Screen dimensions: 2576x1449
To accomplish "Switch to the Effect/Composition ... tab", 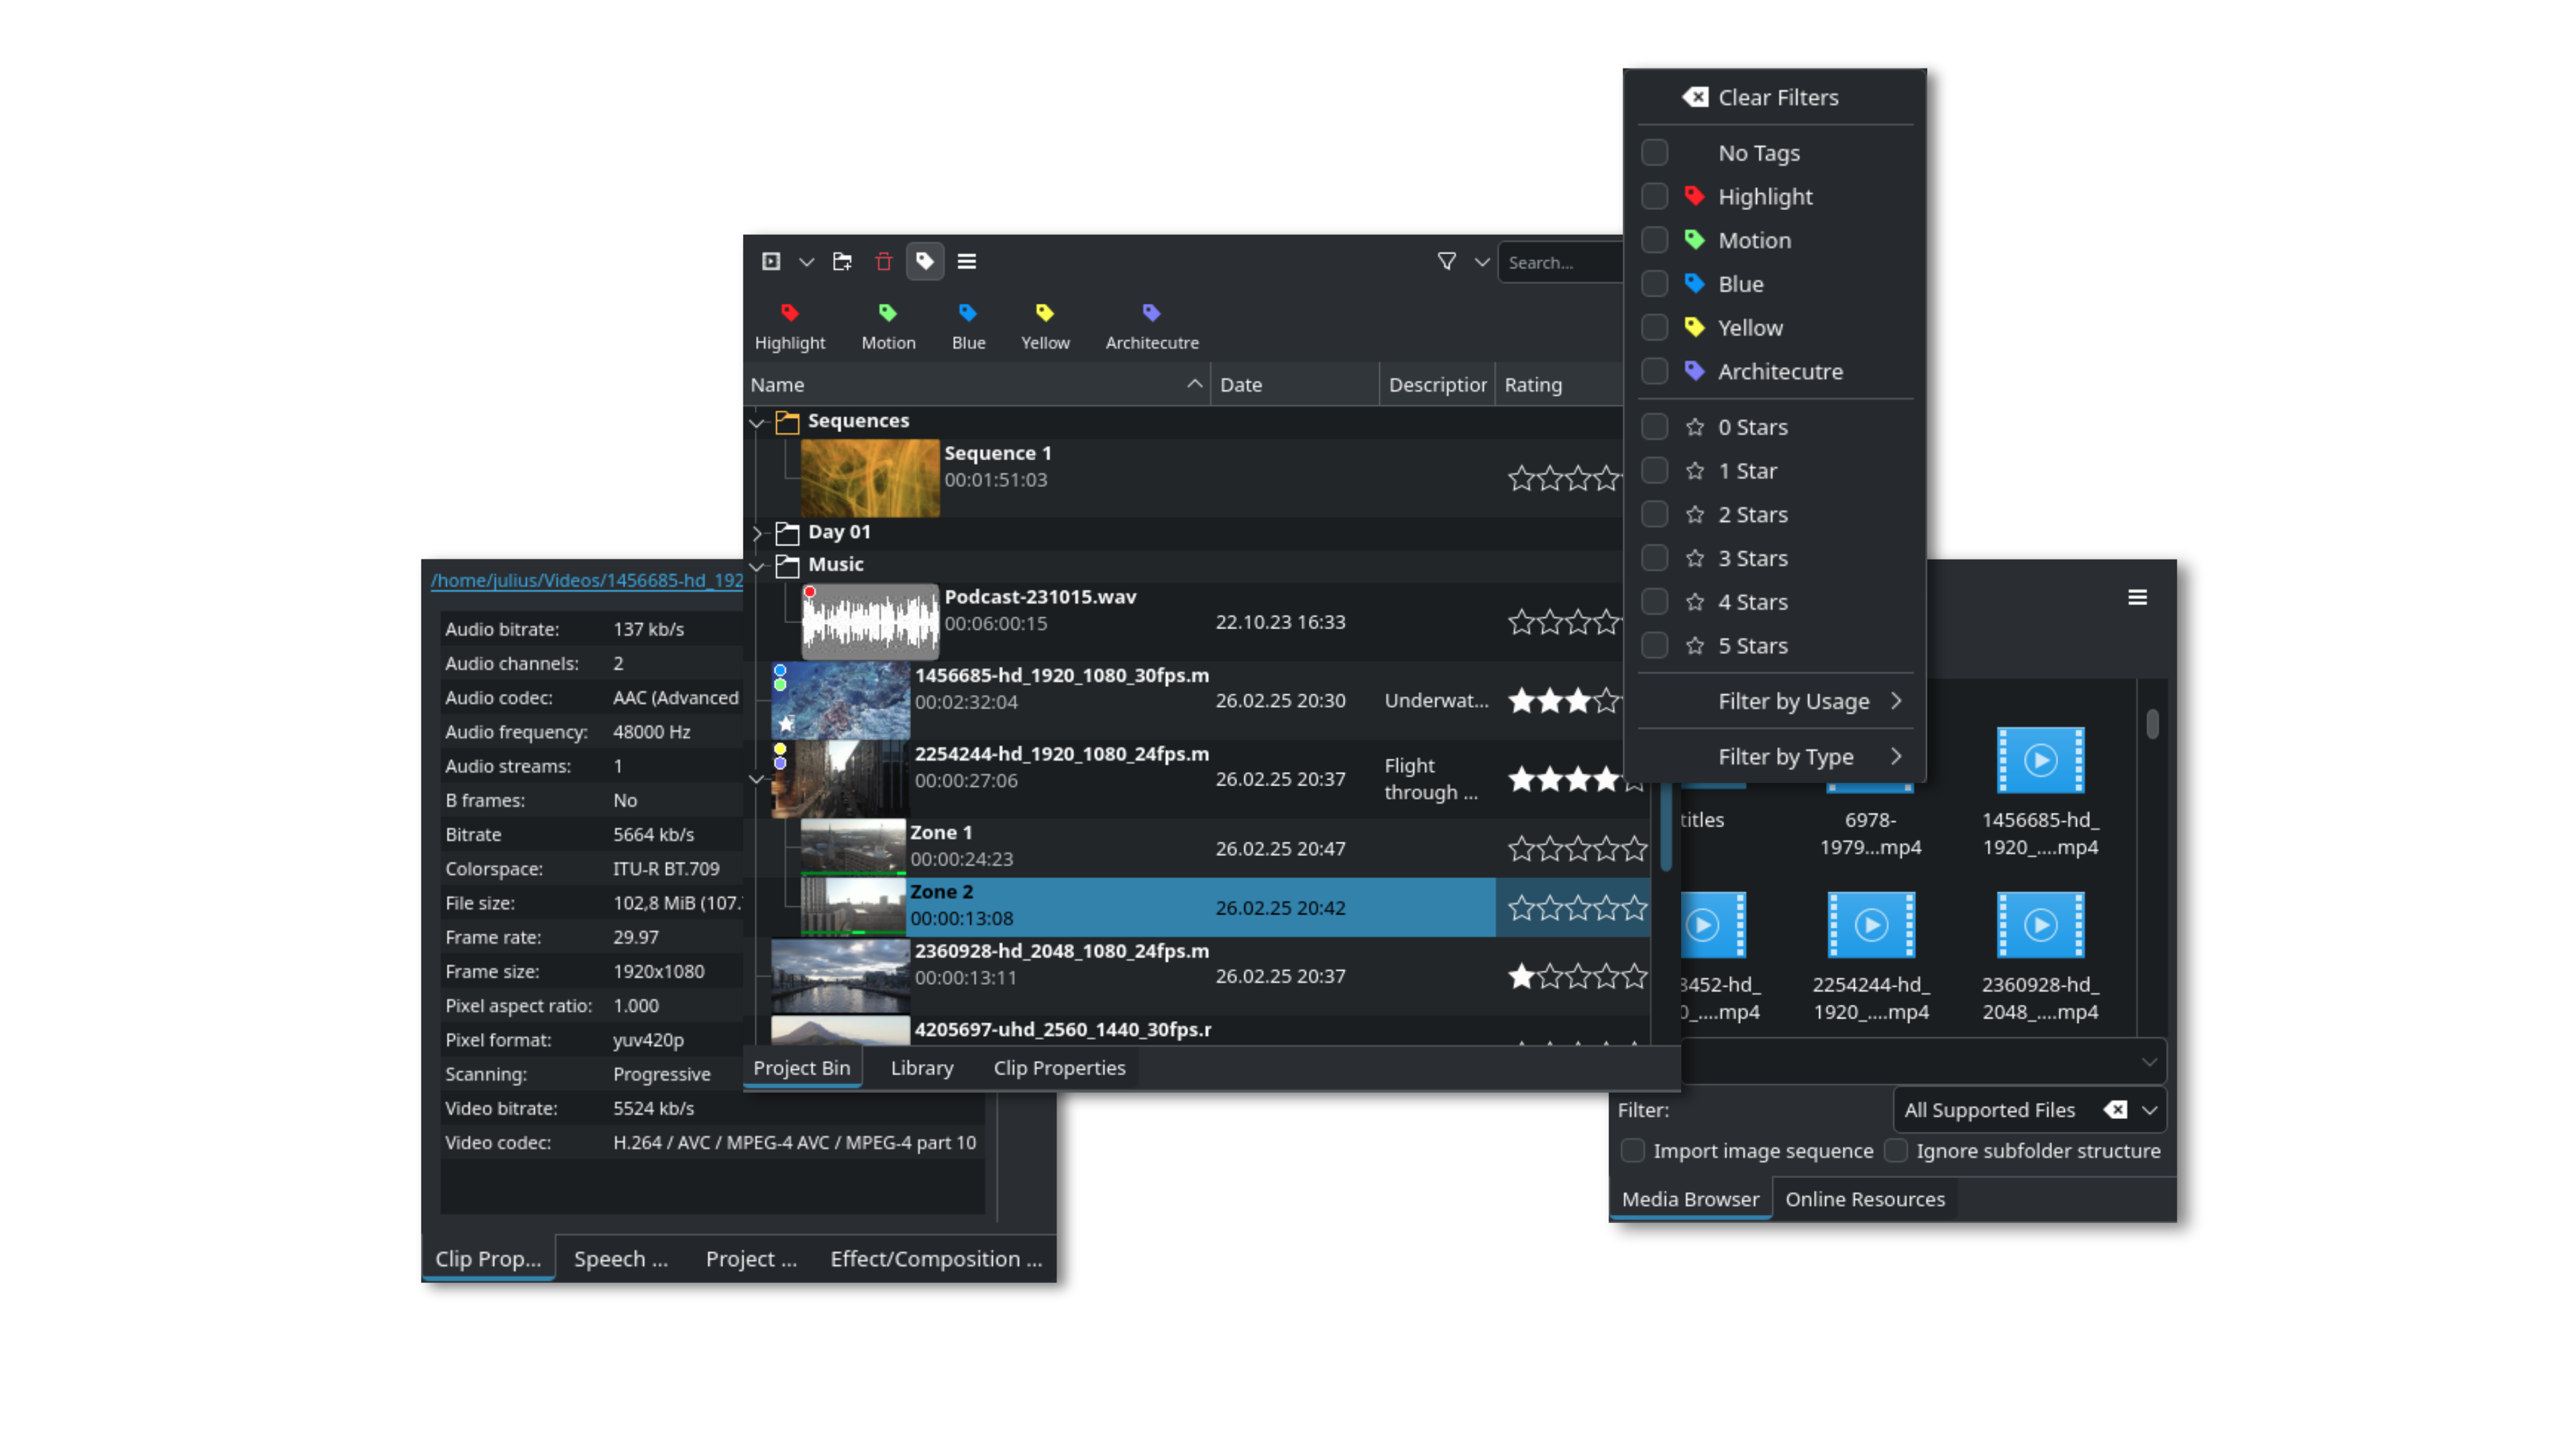I will [x=936, y=1259].
